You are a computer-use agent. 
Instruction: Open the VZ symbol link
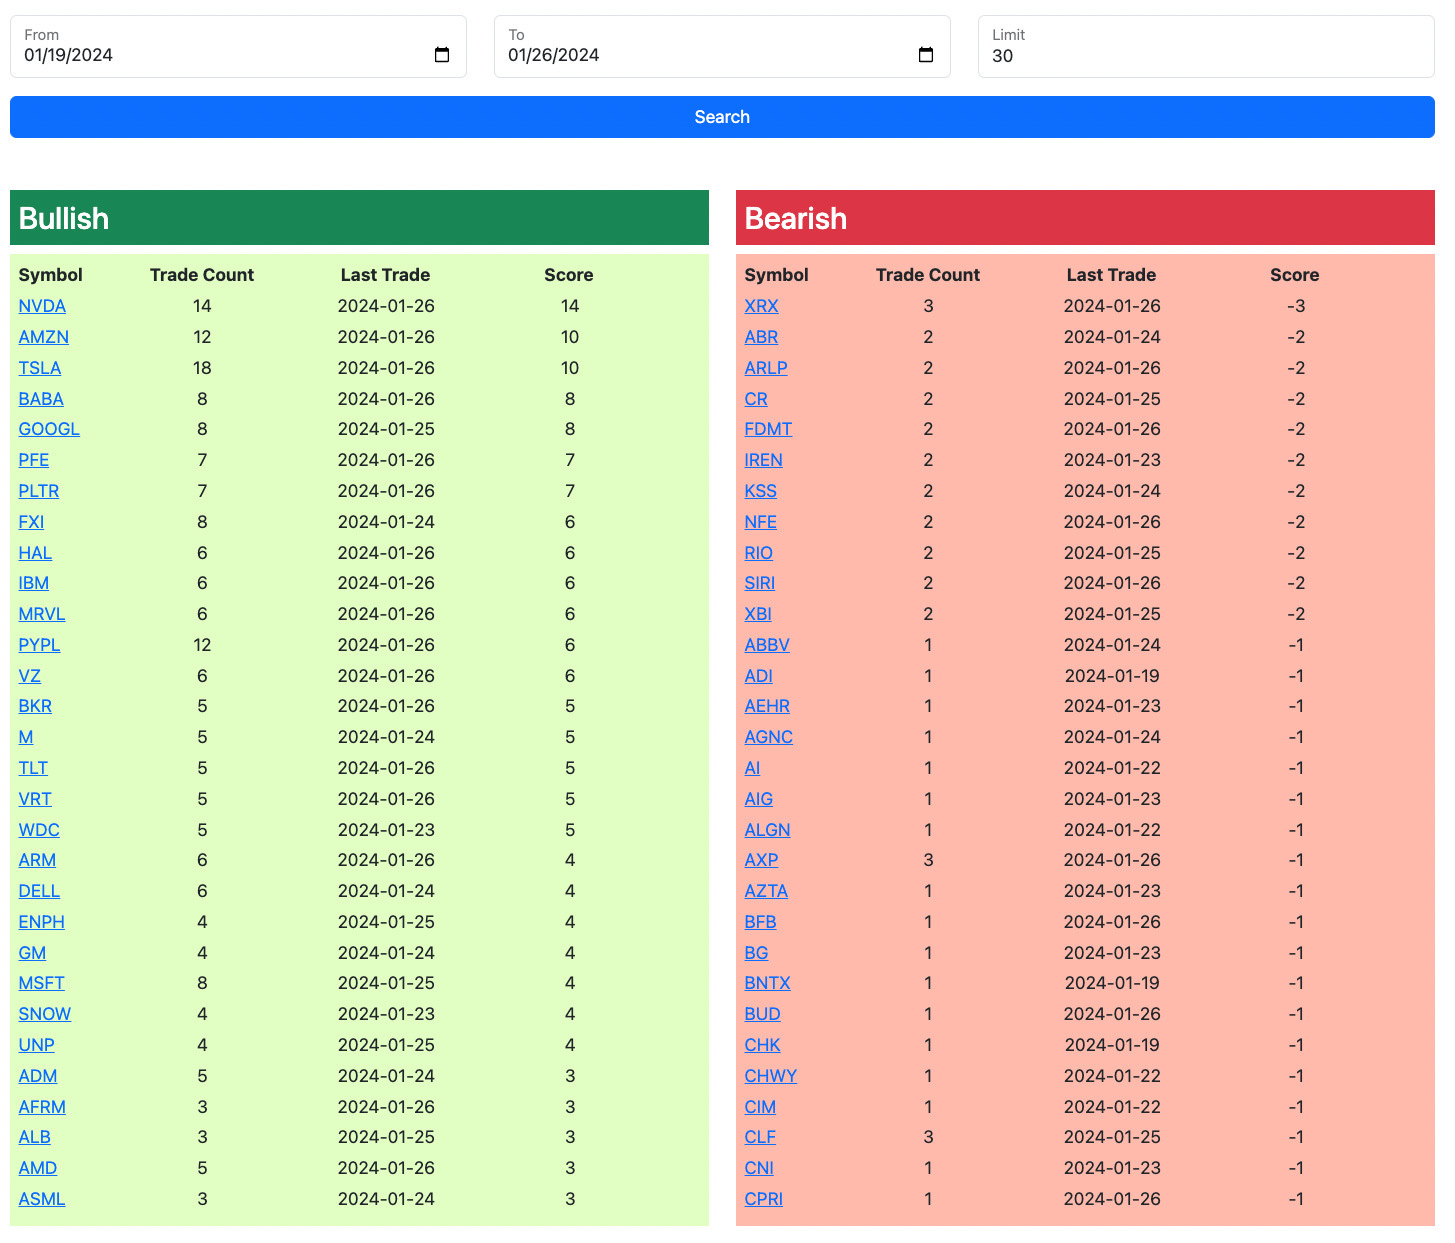(x=30, y=676)
